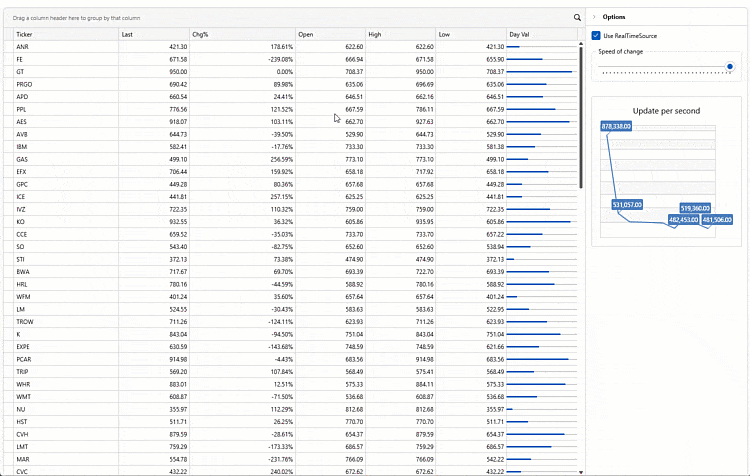Click the 878,338.00 chart data label

(x=616, y=127)
